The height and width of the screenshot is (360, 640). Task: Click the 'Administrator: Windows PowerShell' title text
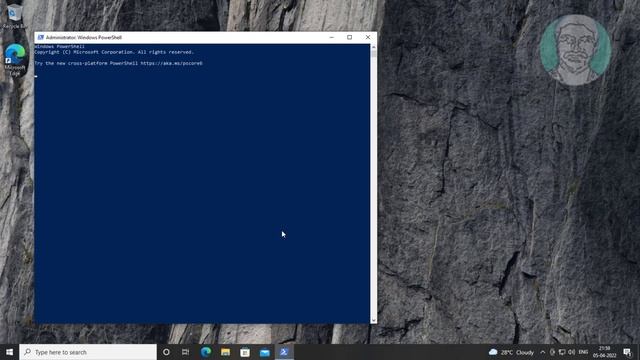pyautogui.click(x=84, y=37)
